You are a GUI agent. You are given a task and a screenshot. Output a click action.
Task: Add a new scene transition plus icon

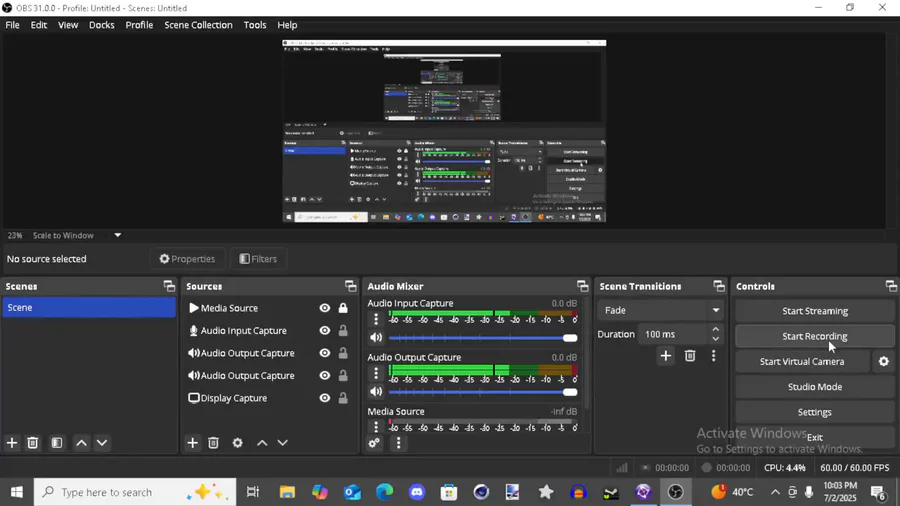pyautogui.click(x=665, y=356)
